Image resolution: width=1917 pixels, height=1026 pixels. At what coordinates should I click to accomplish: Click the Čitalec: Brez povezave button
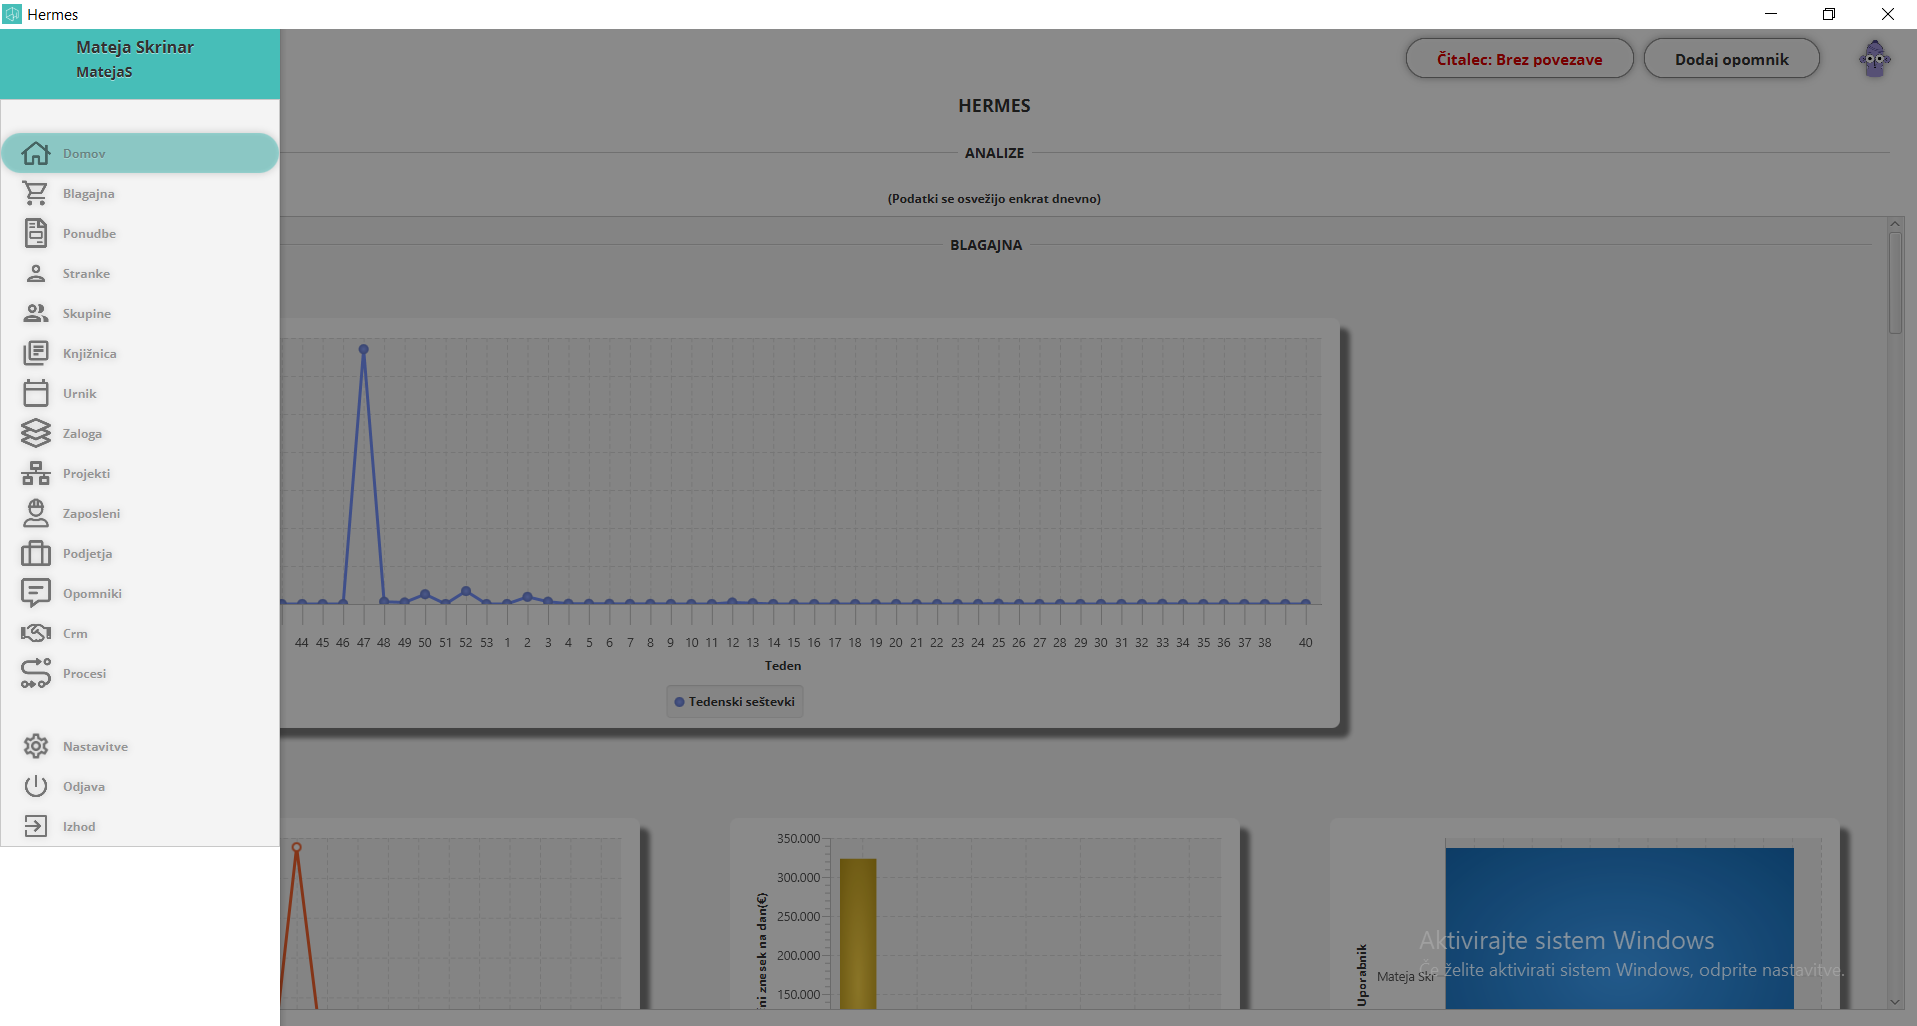click(1519, 59)
